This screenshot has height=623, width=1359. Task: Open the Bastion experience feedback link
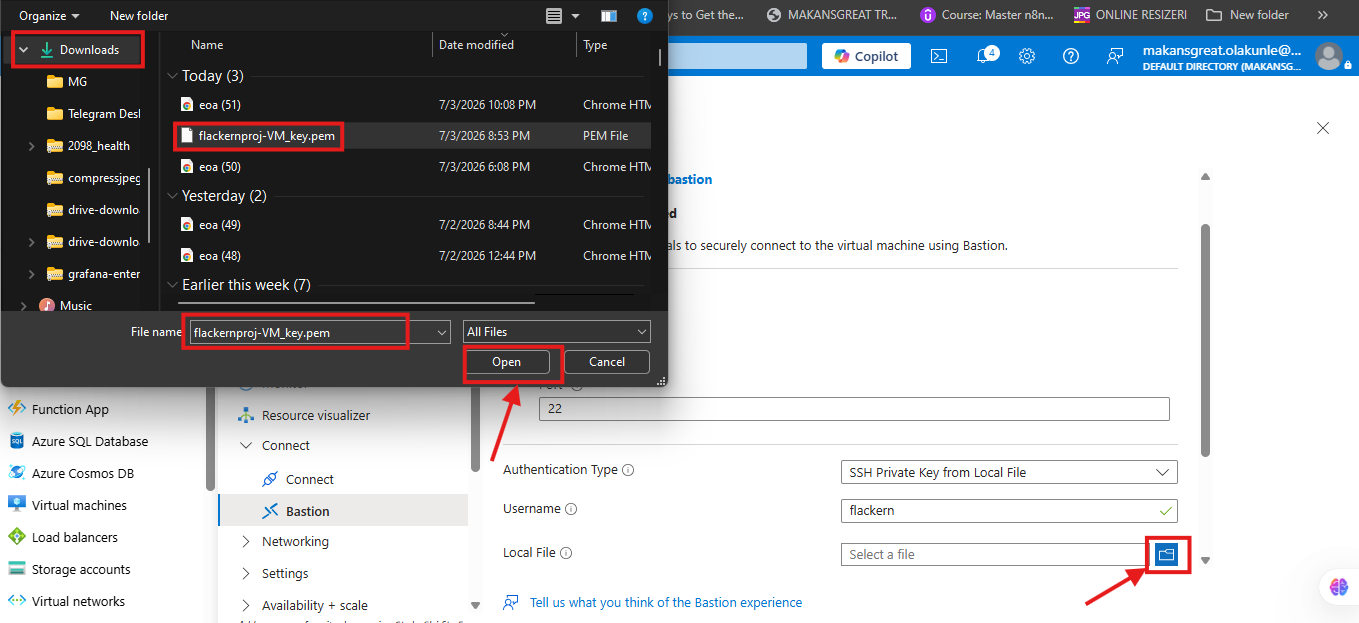point(666,602)
